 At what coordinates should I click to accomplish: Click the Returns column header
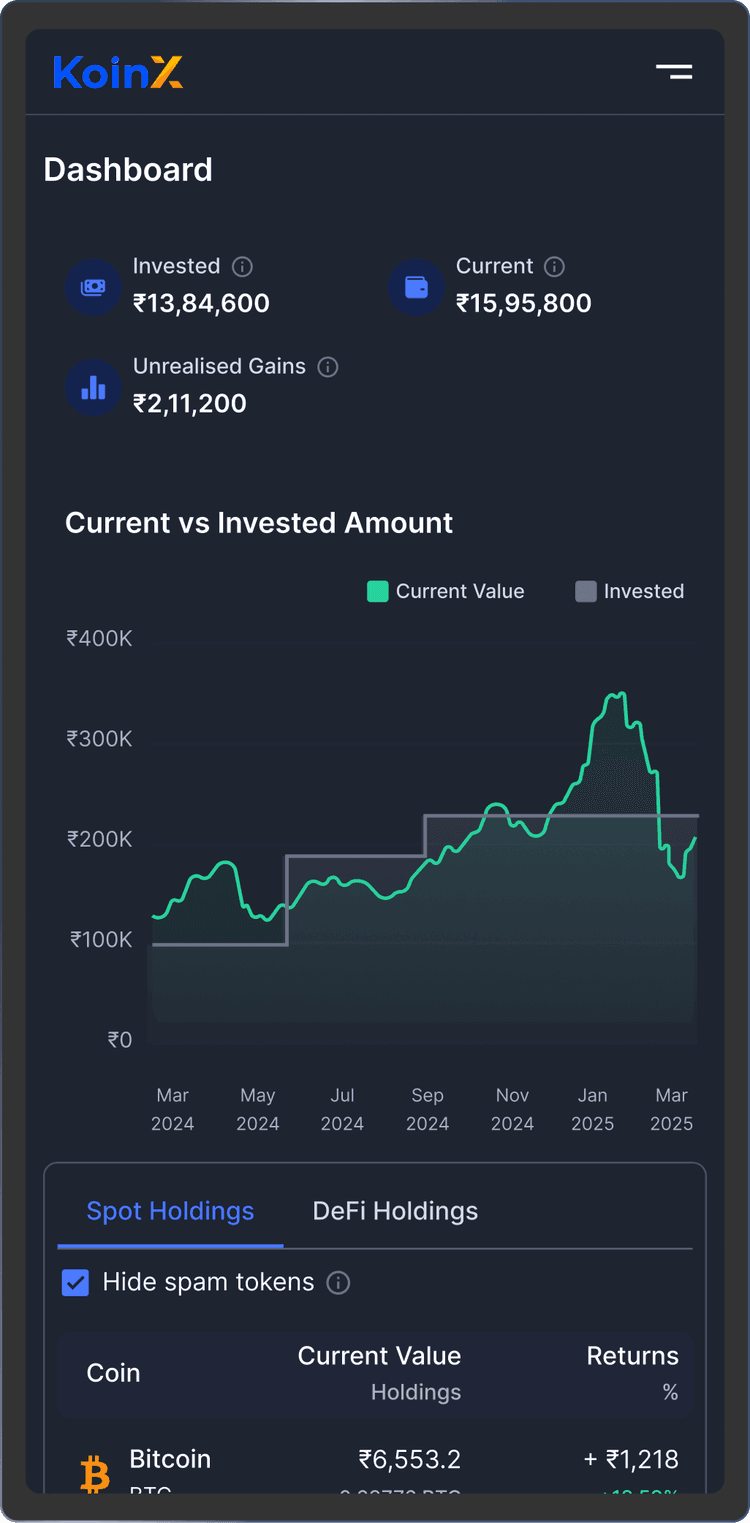pos(632,1356)
